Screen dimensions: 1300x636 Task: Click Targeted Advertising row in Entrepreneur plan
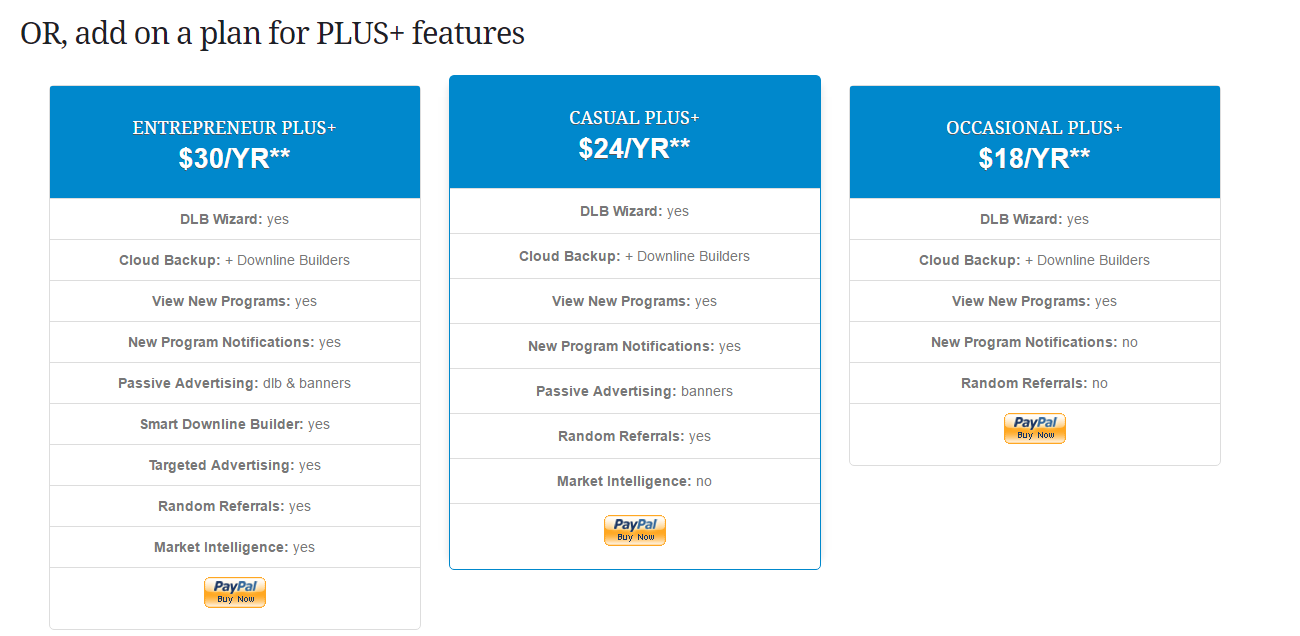[235, 465]
